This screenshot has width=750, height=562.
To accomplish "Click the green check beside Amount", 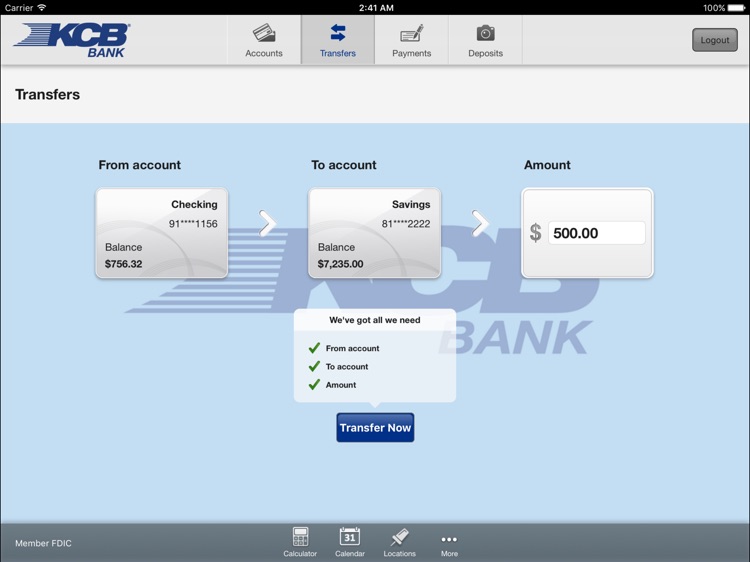I will (314, 384).
